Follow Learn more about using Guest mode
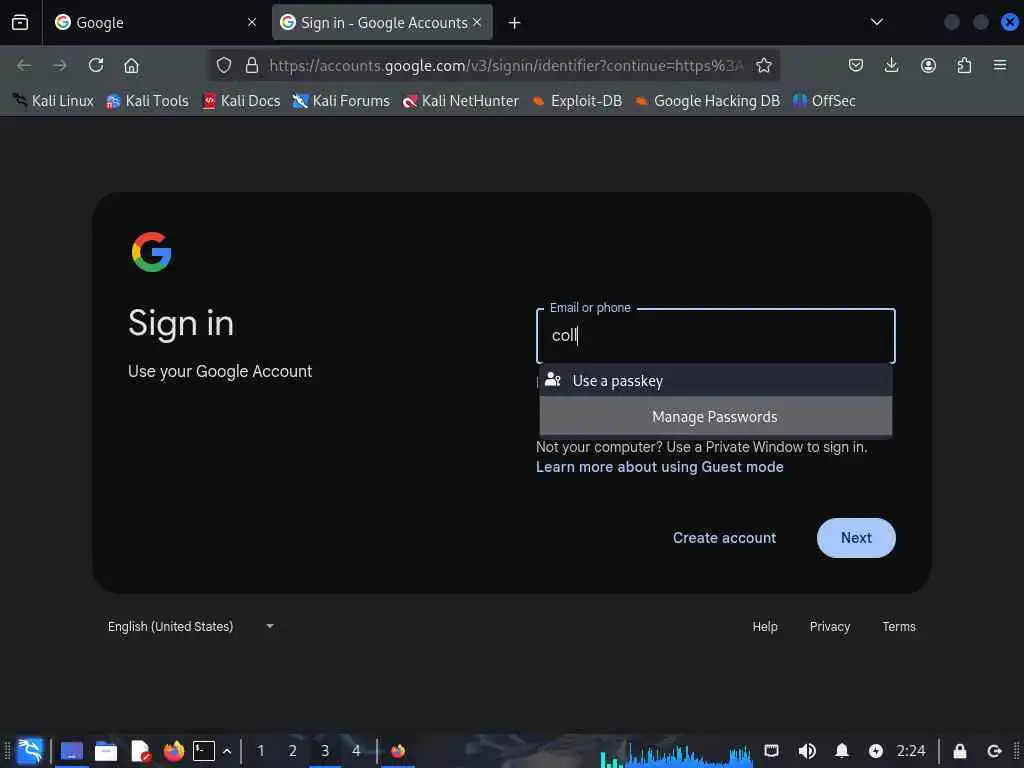Screen dimensions: 1024x768 tap(660, 467)
